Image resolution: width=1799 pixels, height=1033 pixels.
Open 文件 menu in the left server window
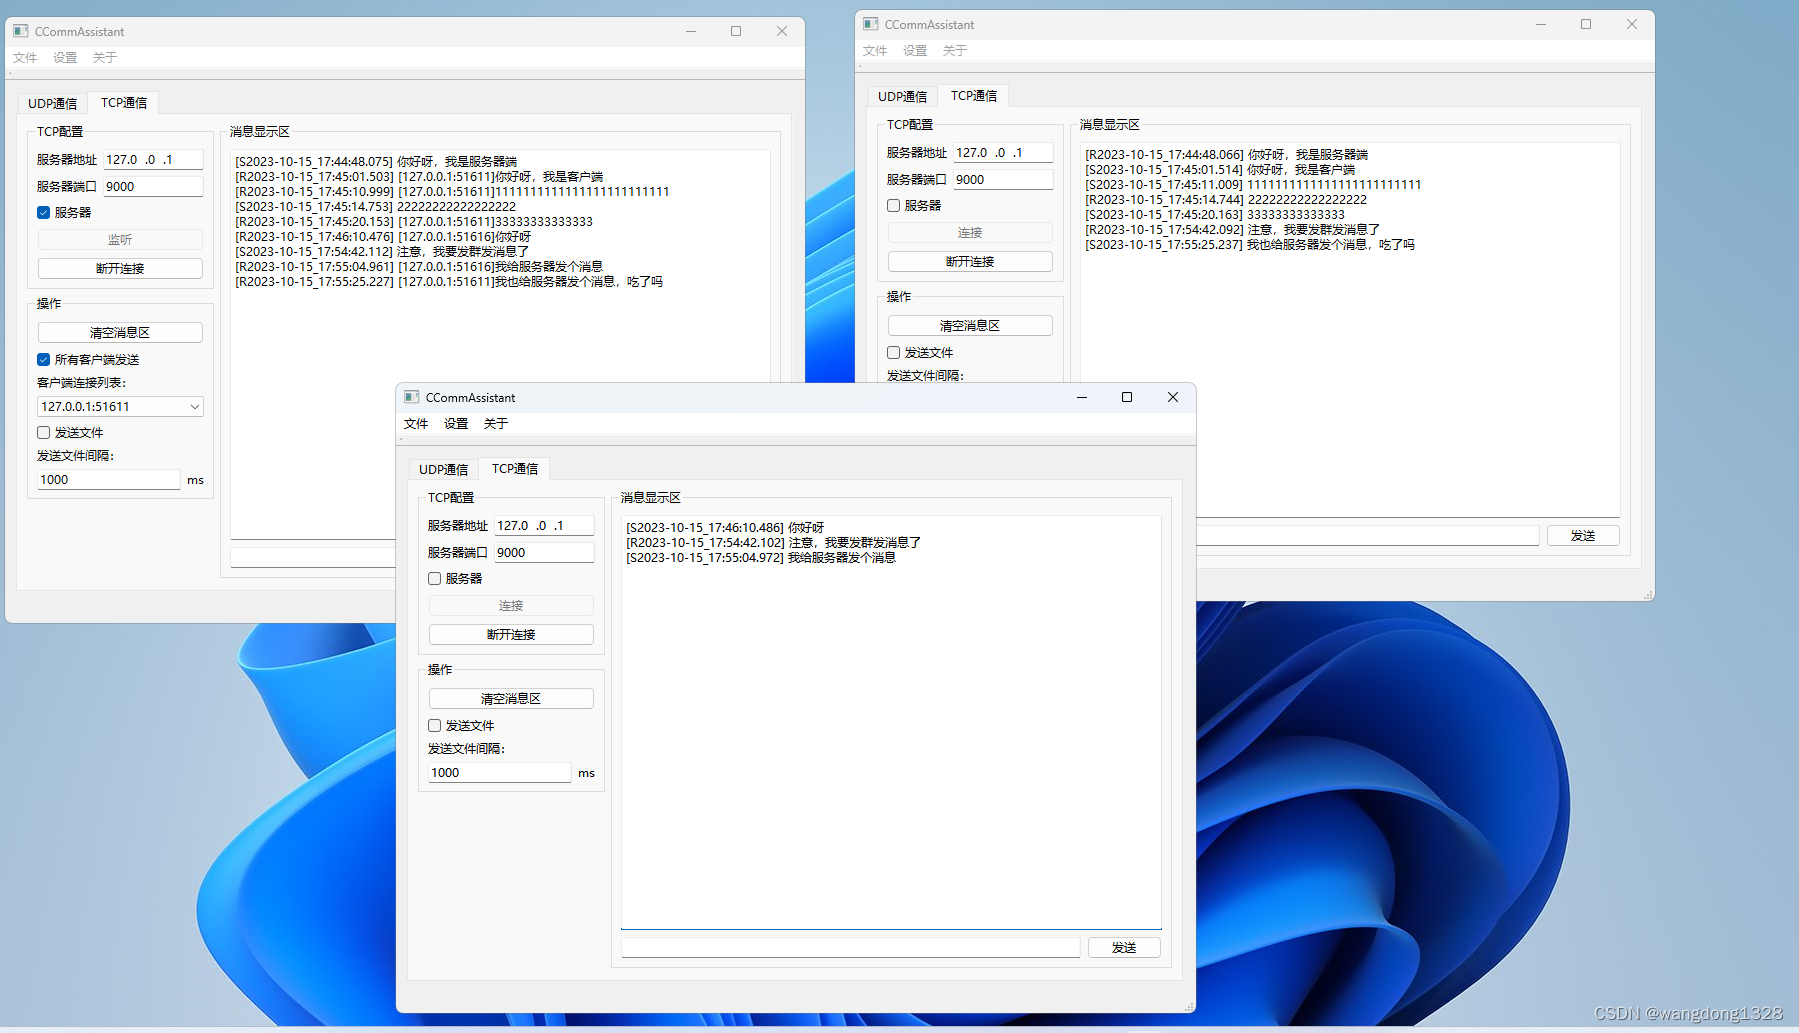[x=25, y=57]
